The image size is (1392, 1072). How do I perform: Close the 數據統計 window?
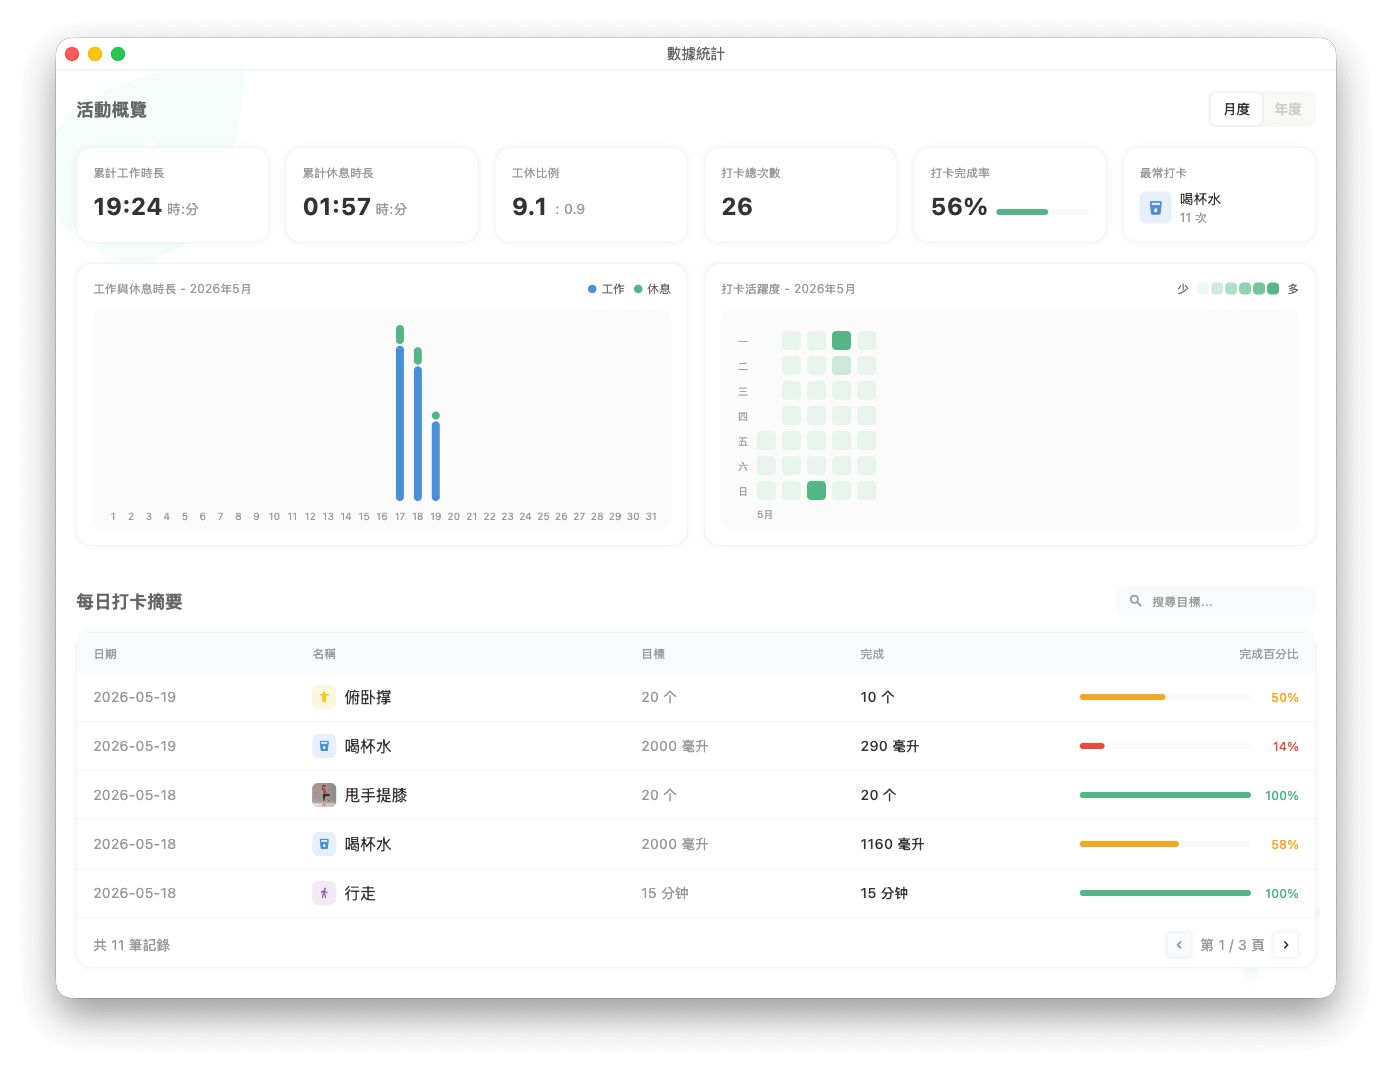[x=72, y=54]
